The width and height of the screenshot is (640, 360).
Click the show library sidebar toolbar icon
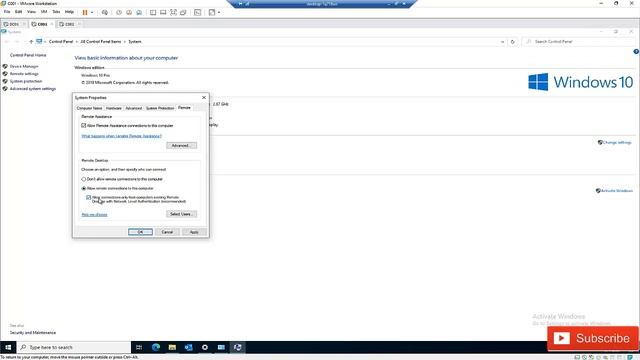click(x=153, y=12)
